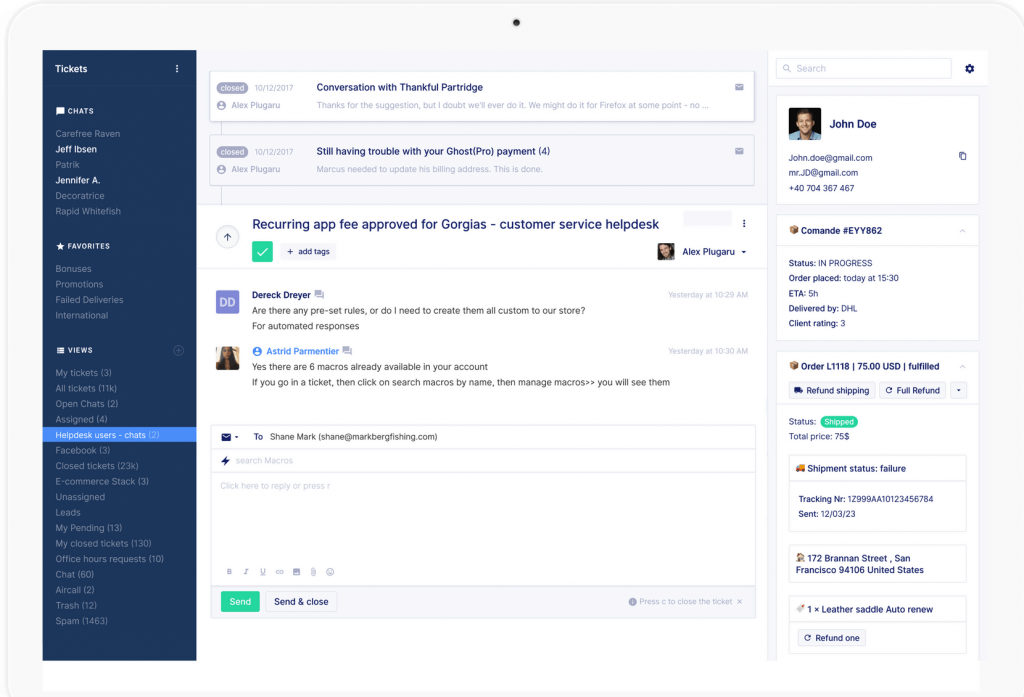Select 'Closed tickets (23k)' view in the sidebar
1024x697 pixels.
pos(97,466)
